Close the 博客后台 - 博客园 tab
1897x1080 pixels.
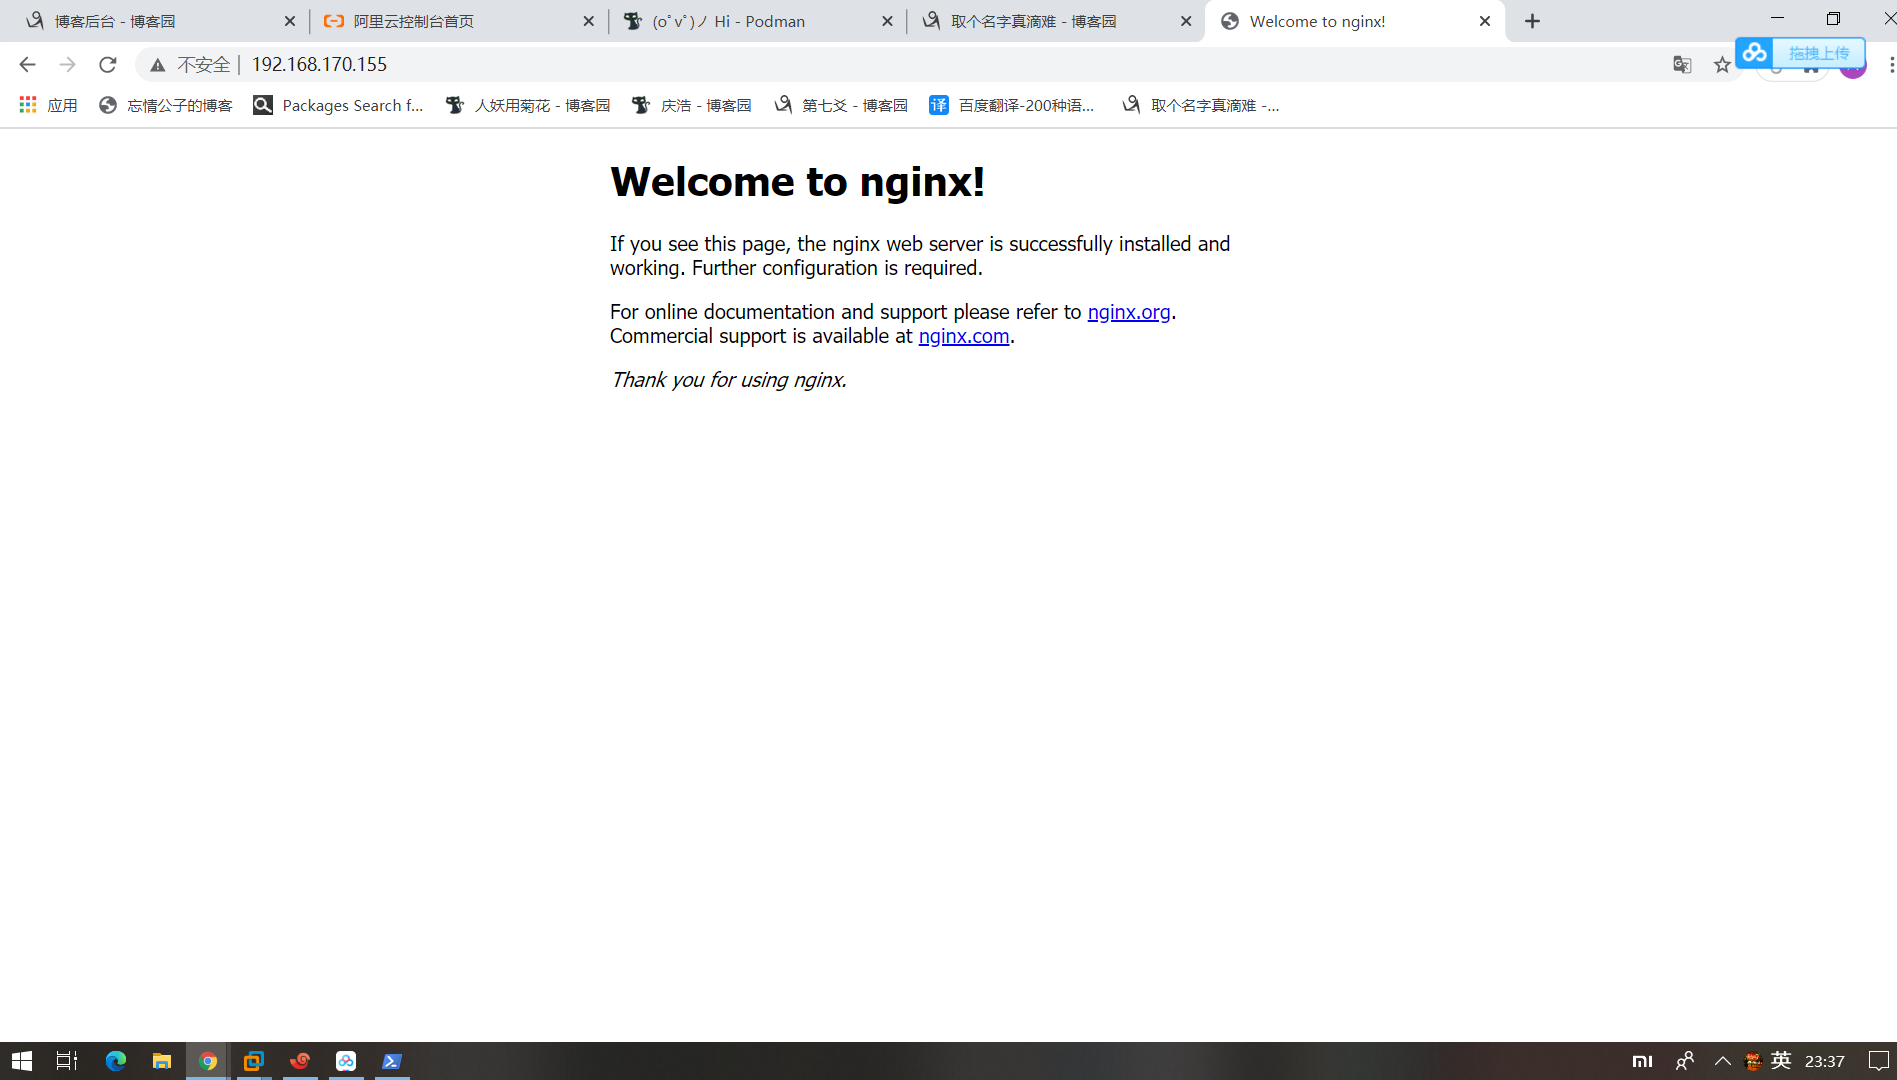(290, 21)
